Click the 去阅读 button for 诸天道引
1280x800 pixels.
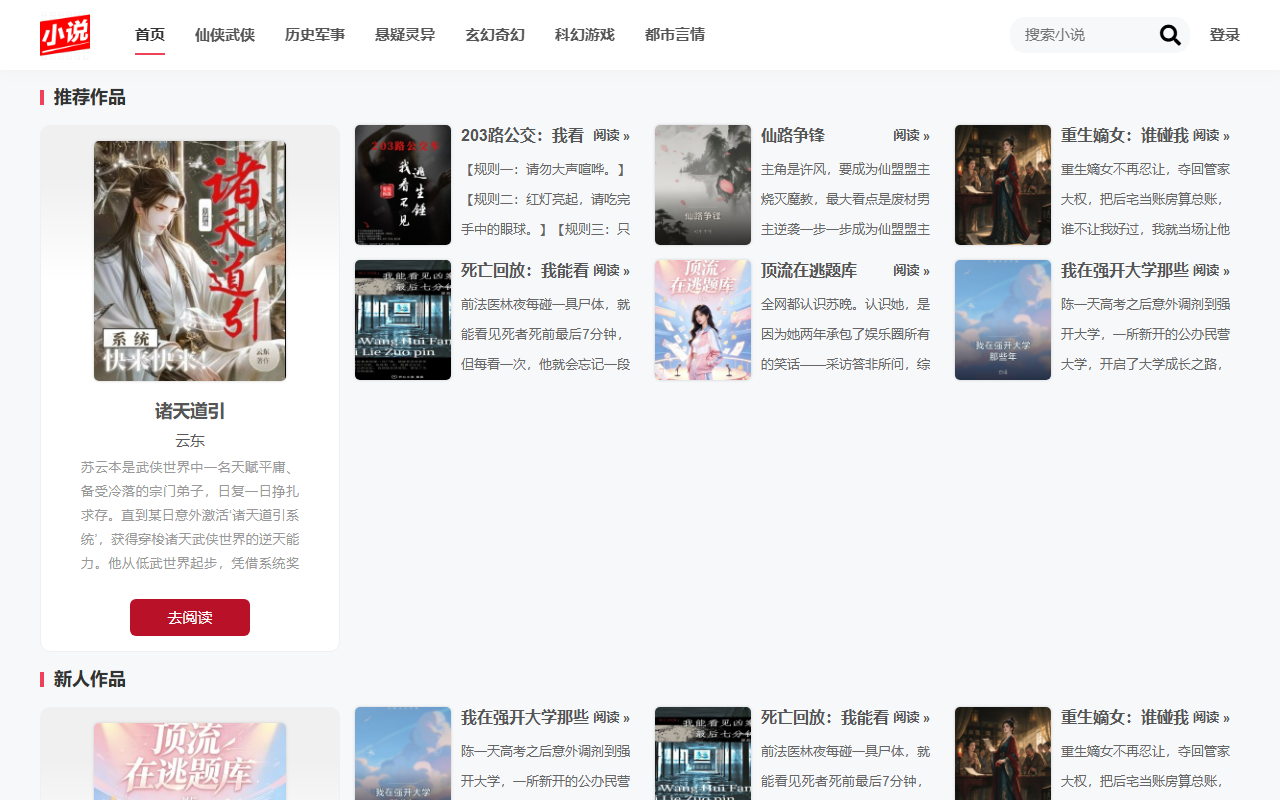click(x=190, y=617)
